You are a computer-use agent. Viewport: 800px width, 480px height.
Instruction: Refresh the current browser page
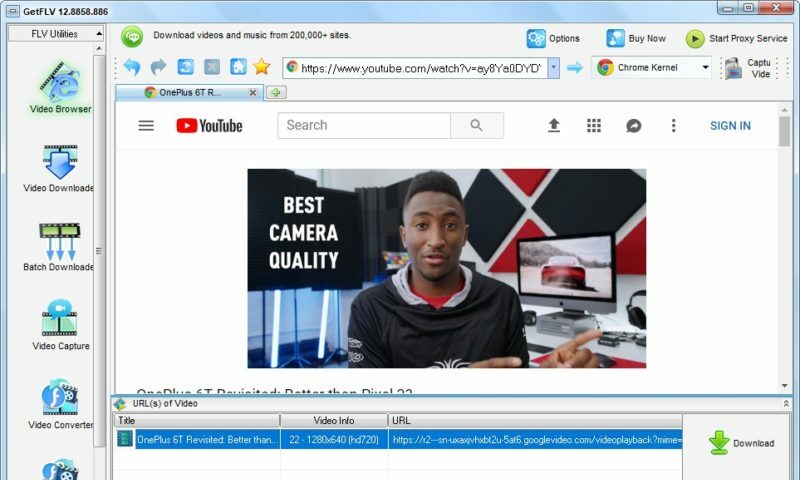185,67
